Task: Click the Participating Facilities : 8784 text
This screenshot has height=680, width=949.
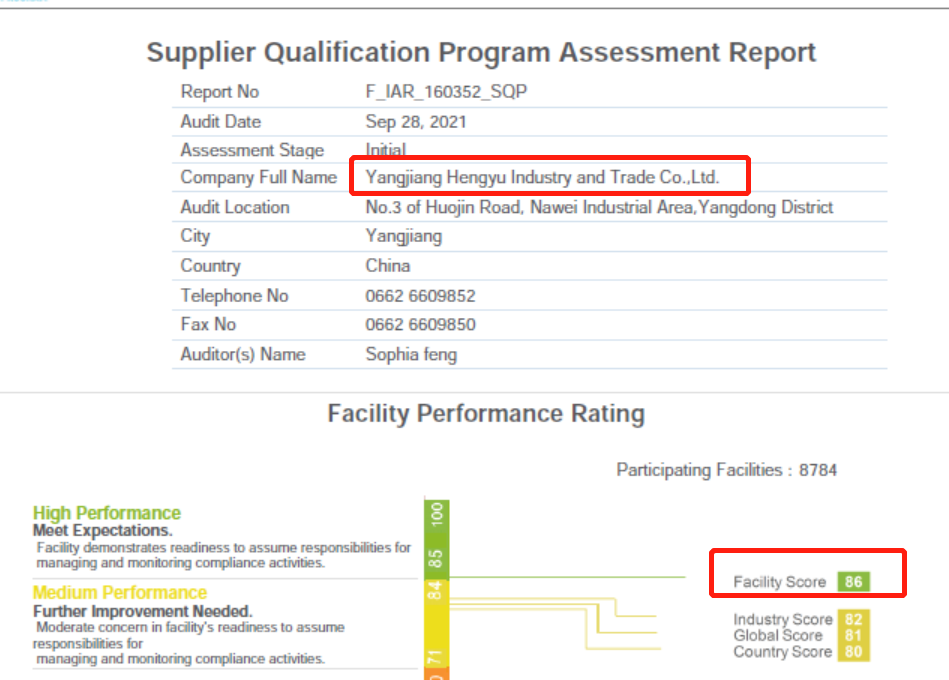Action: click(726, 470)
